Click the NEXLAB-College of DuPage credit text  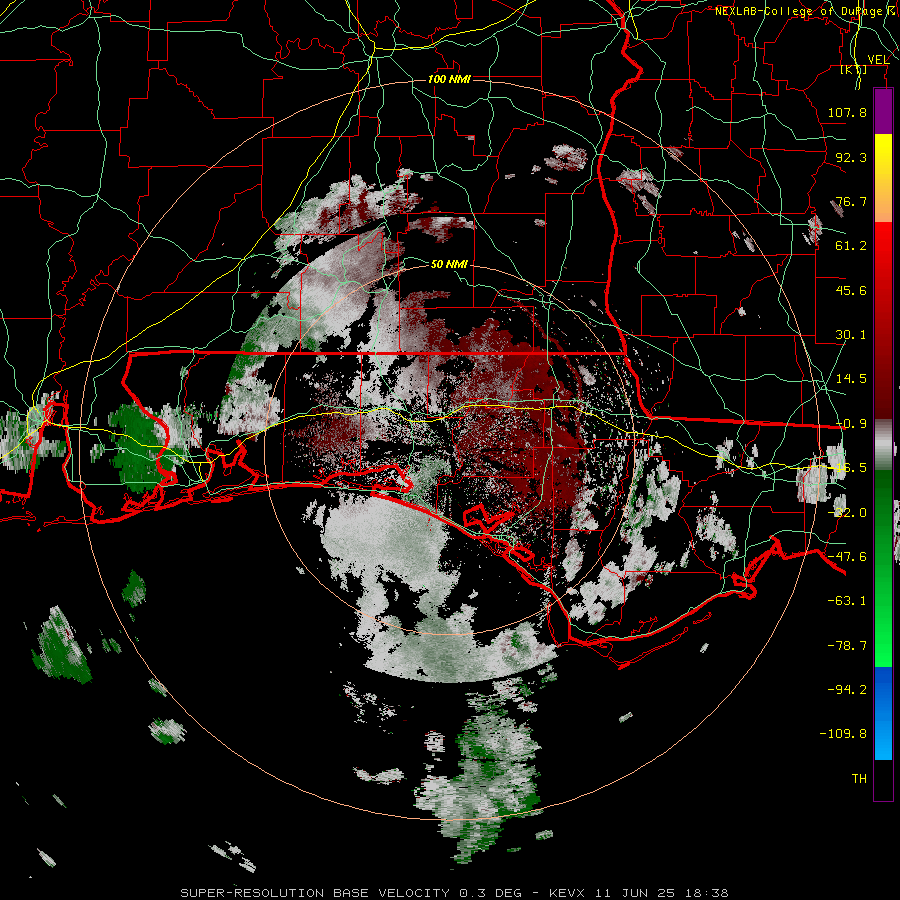[x=805, y=11]
